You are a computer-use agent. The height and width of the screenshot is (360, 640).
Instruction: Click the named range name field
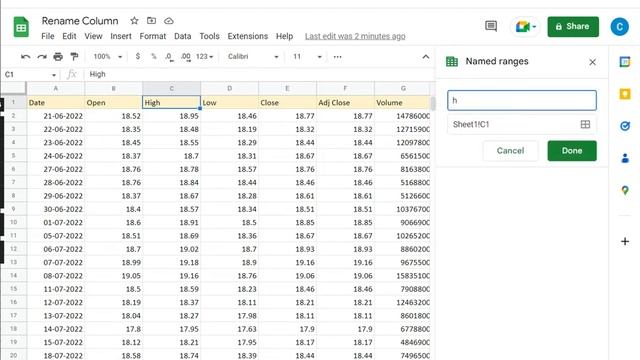point(522,100)
